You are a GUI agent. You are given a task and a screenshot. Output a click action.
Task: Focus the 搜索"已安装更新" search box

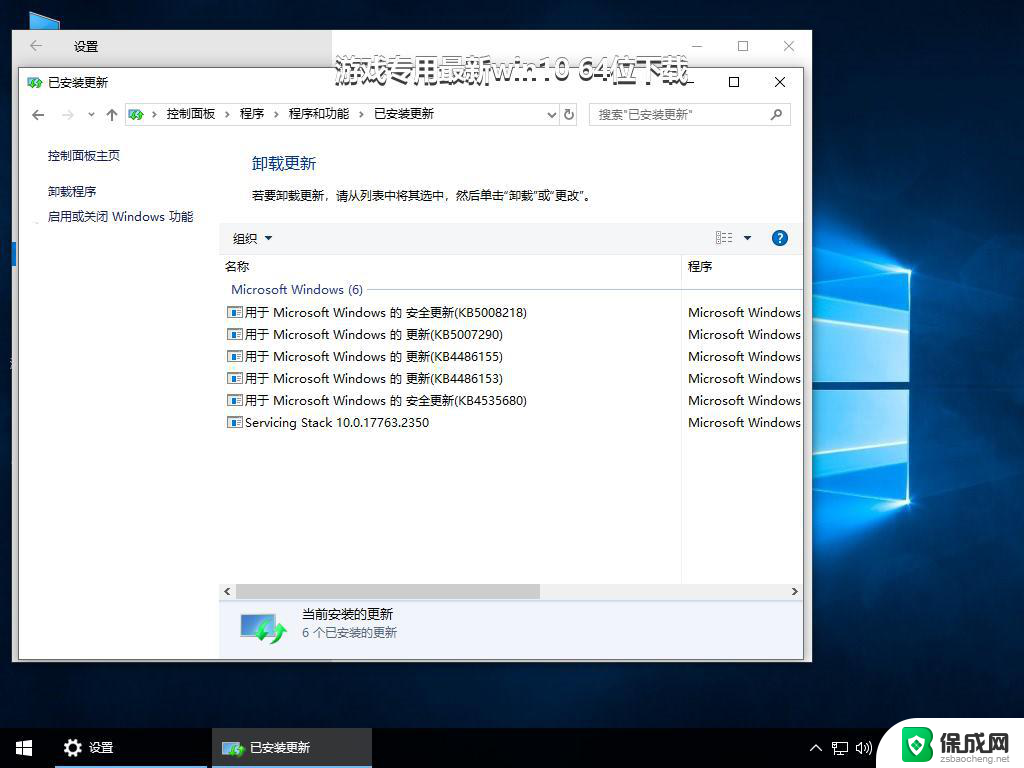[690, 115]
